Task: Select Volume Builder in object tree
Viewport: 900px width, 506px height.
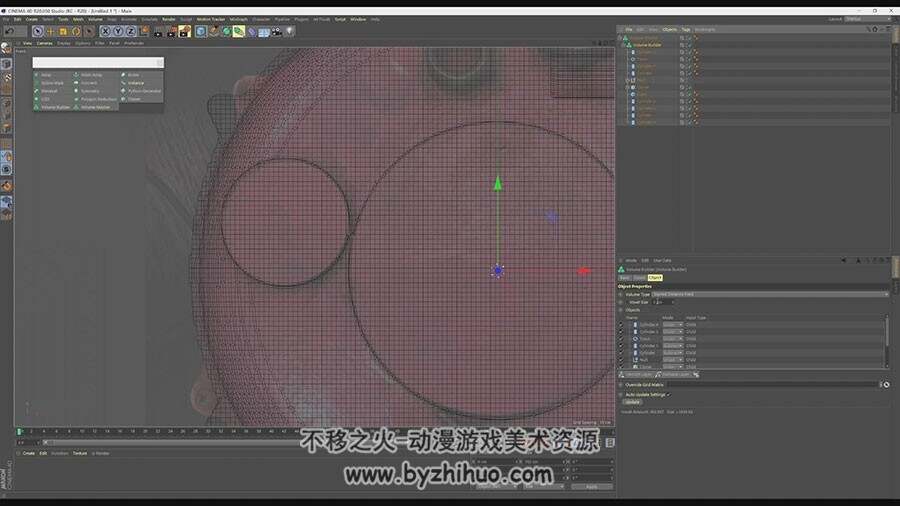Action: point(647,45)
